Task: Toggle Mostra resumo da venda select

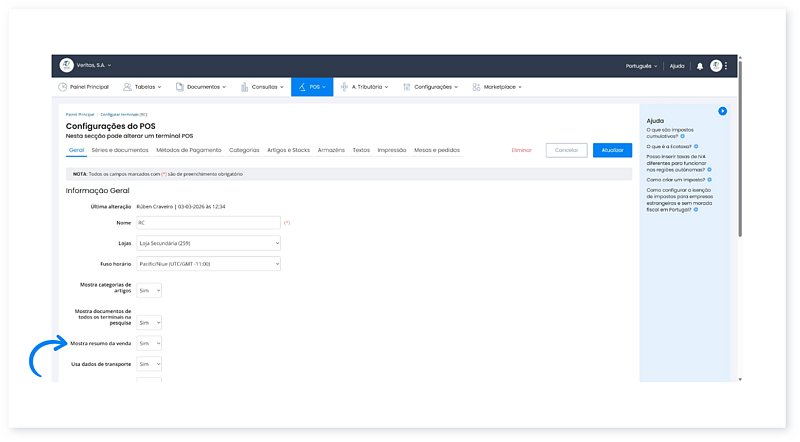Action: (x=148, y=343)
